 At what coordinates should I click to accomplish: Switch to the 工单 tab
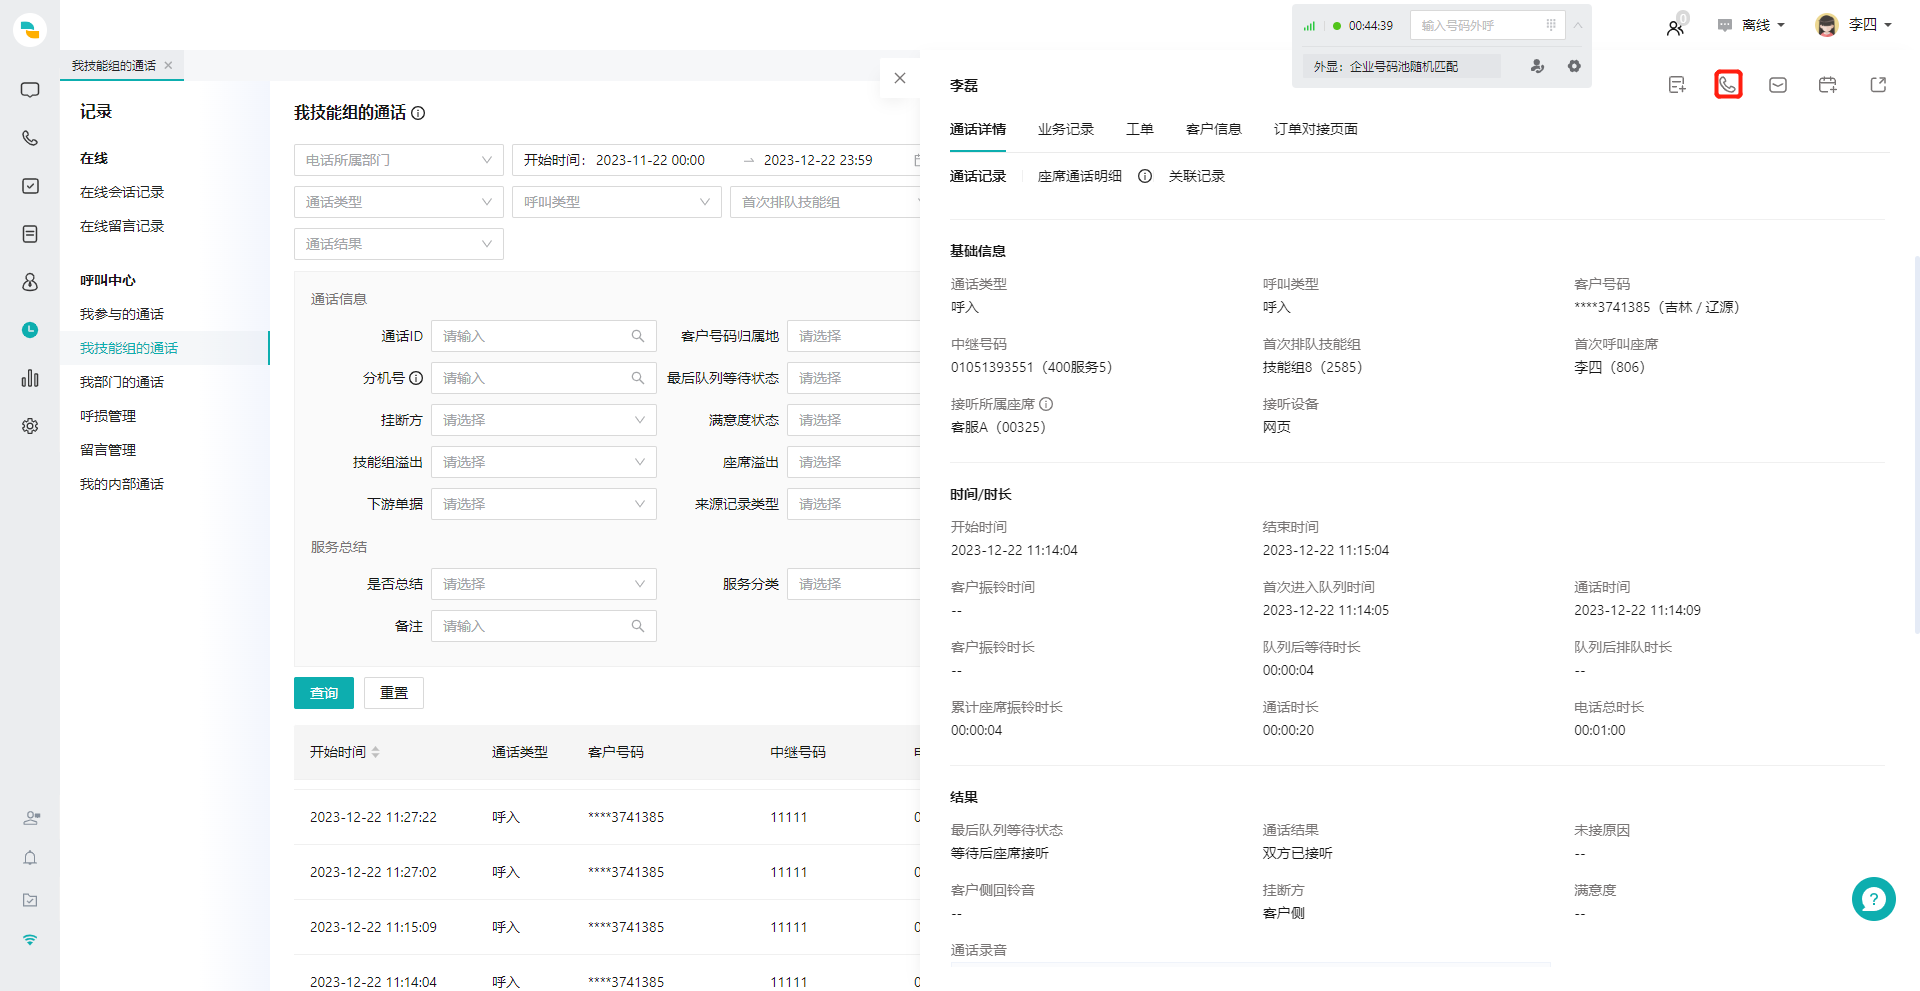point(1140,129)
